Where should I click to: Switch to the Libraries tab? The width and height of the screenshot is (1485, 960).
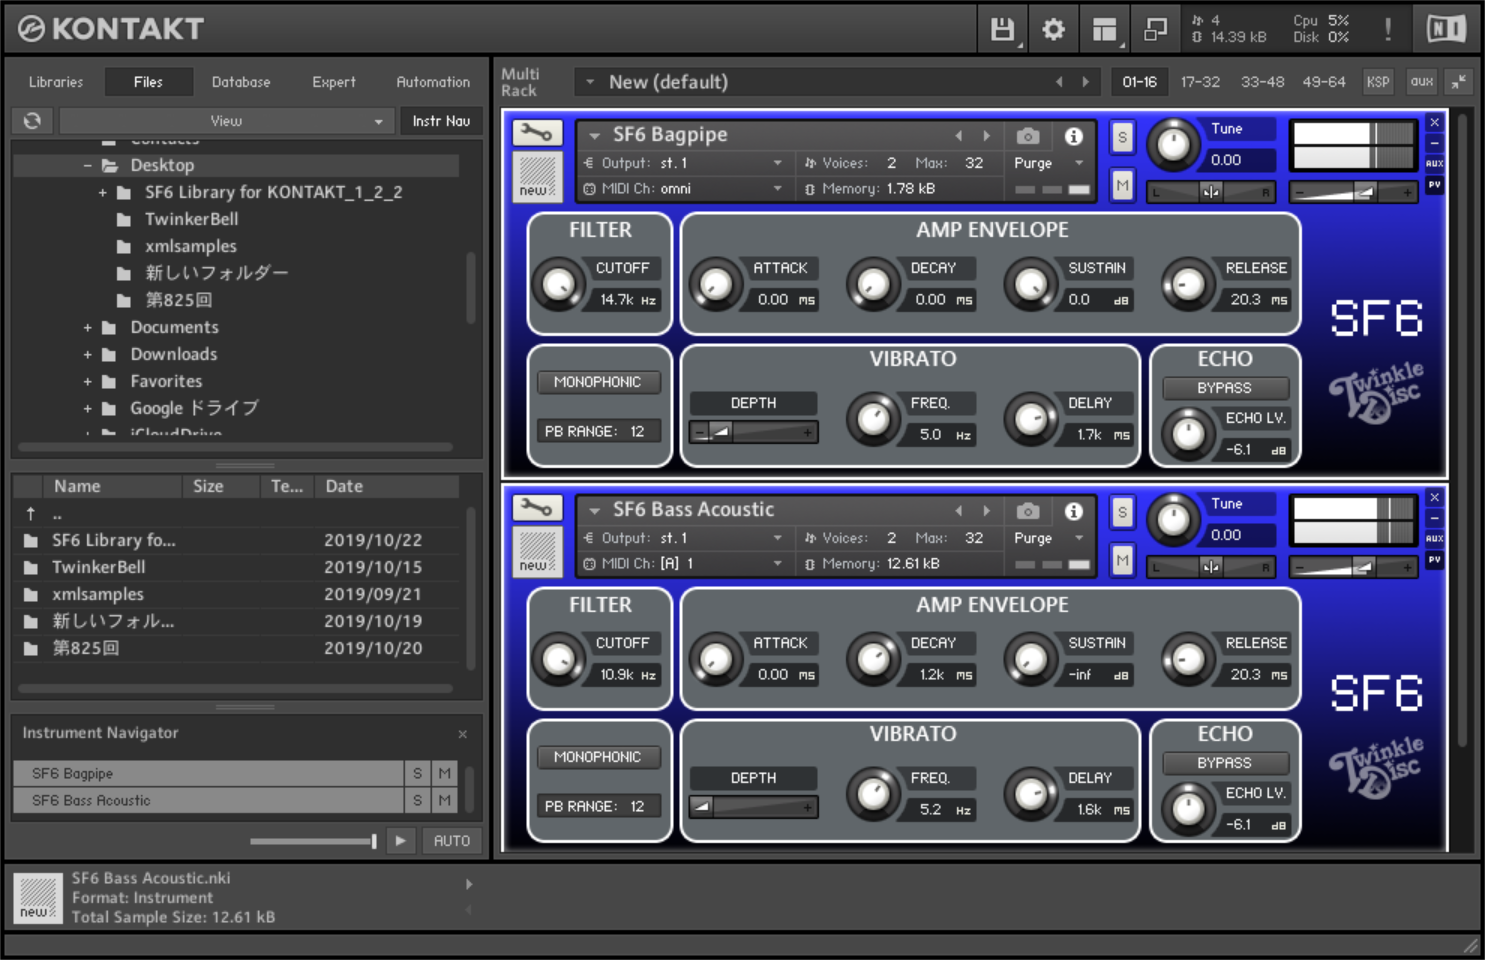tap(56, 82)
